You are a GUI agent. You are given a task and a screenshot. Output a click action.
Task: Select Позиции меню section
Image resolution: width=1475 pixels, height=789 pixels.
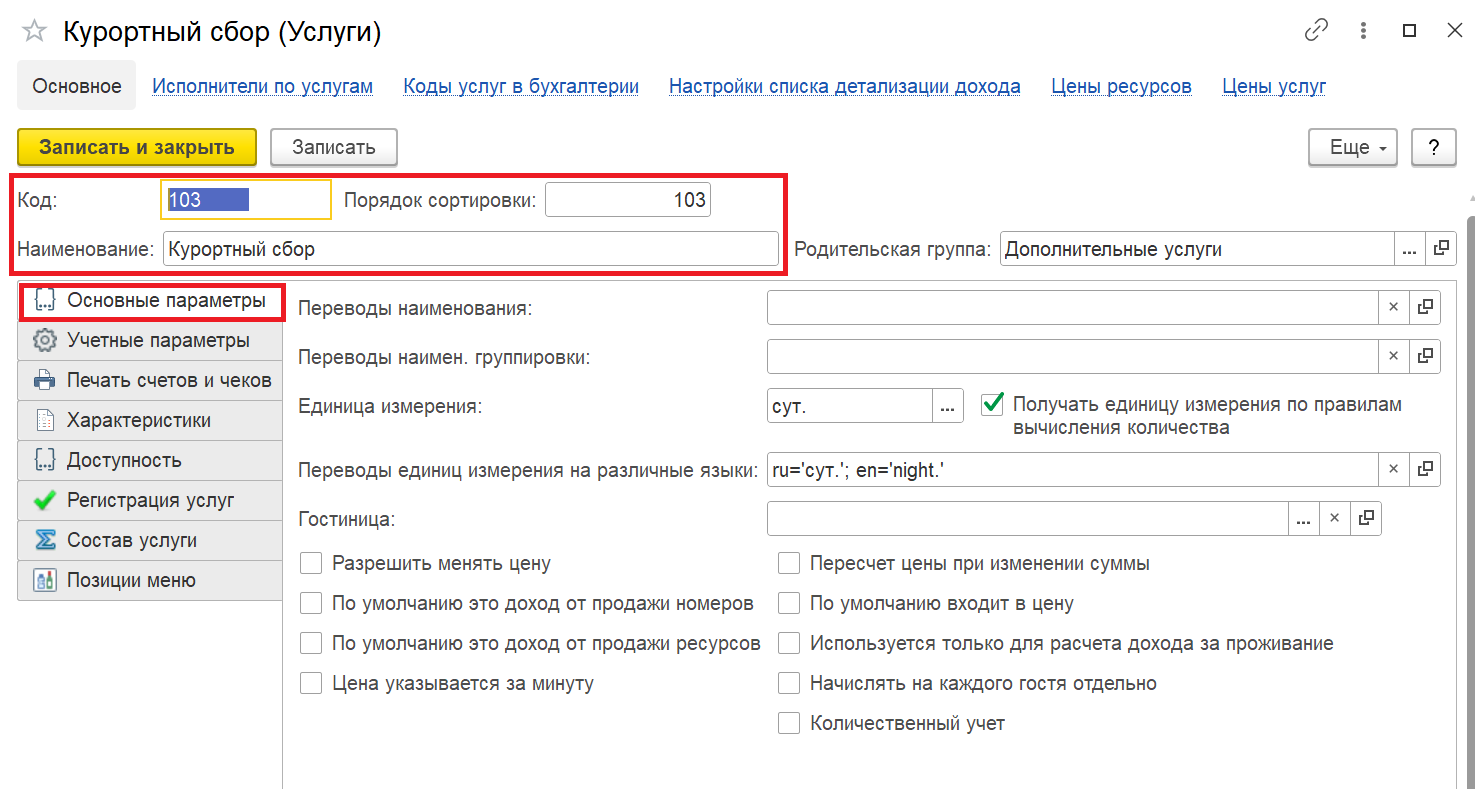(150, 580)
